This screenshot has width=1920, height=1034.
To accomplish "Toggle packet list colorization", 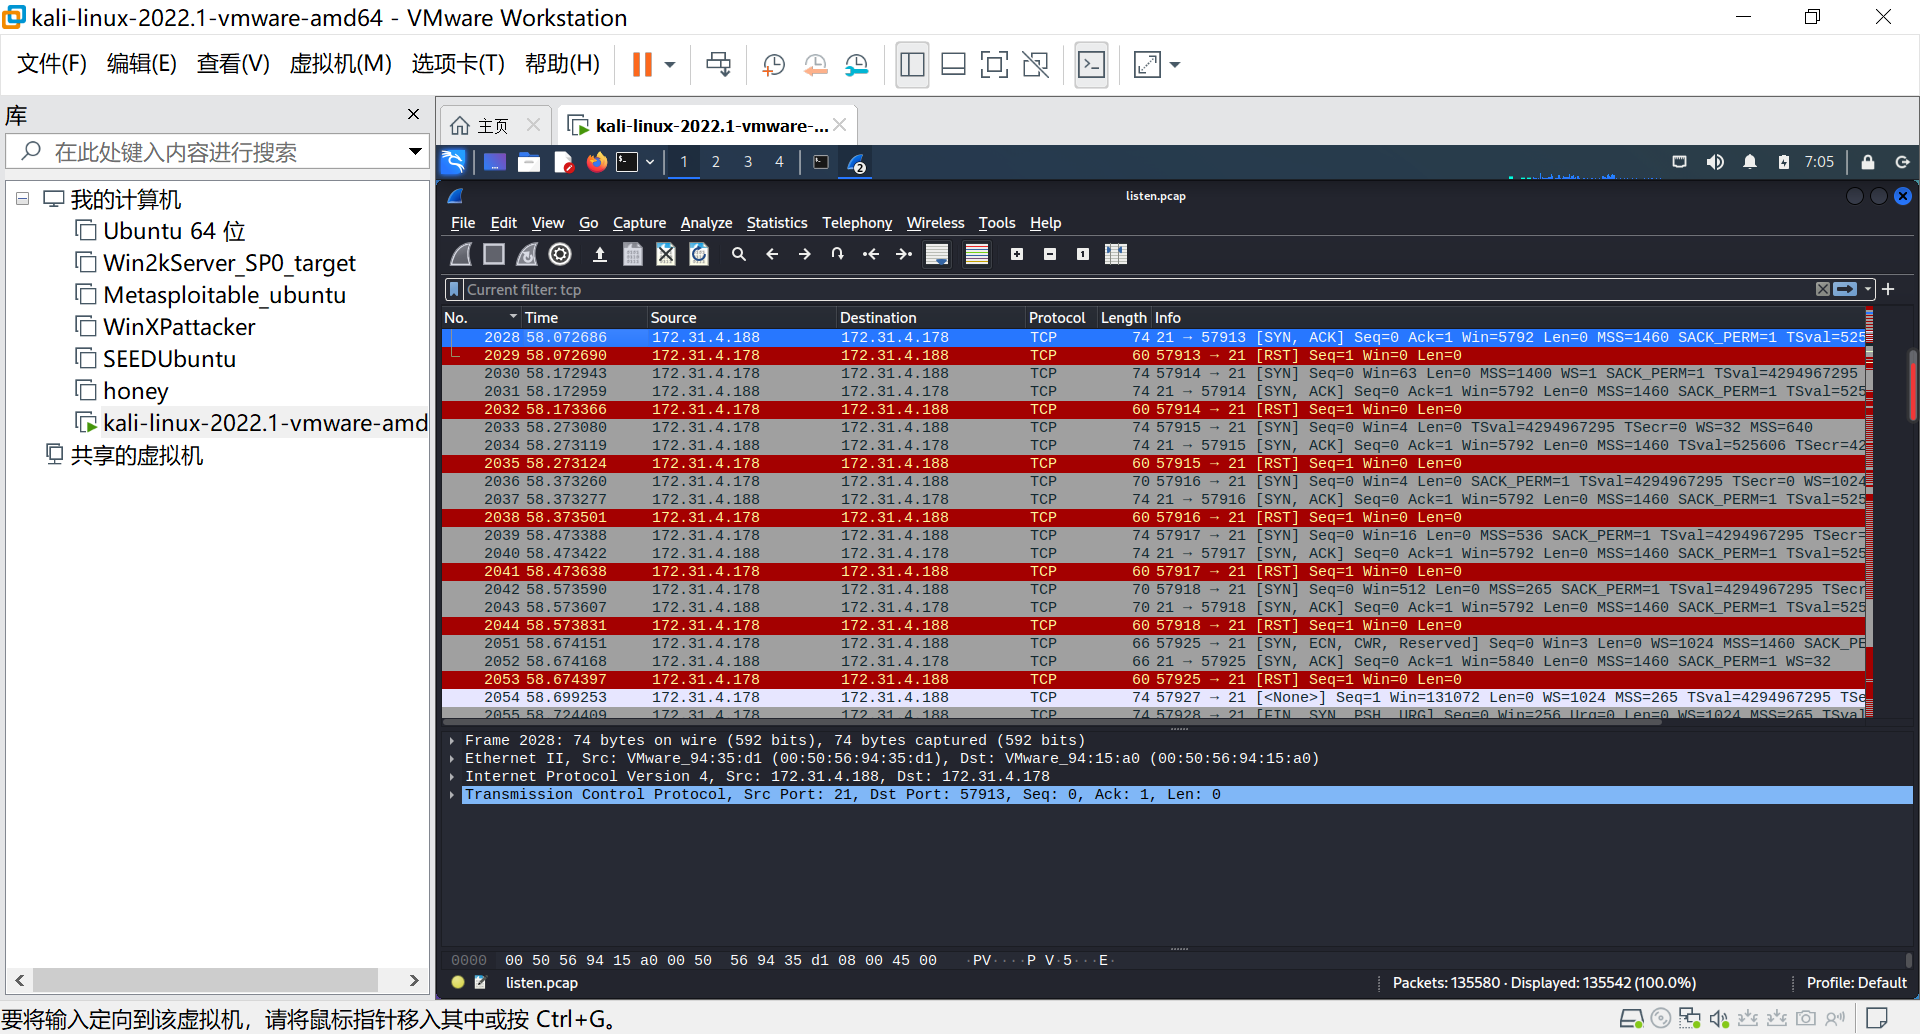I will click(x=977, y=254).
